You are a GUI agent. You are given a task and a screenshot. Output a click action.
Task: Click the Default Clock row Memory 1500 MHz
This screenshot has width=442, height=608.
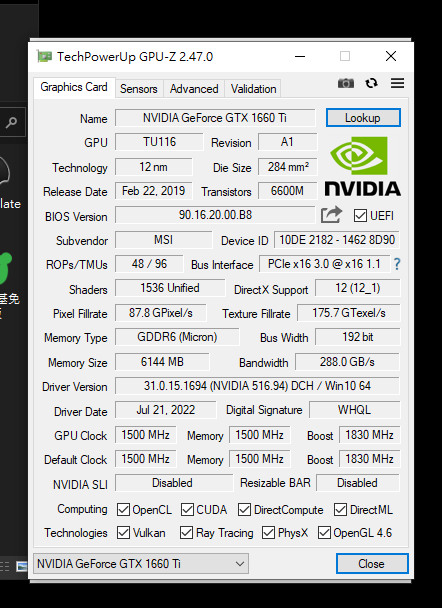(x=259, y=459)
